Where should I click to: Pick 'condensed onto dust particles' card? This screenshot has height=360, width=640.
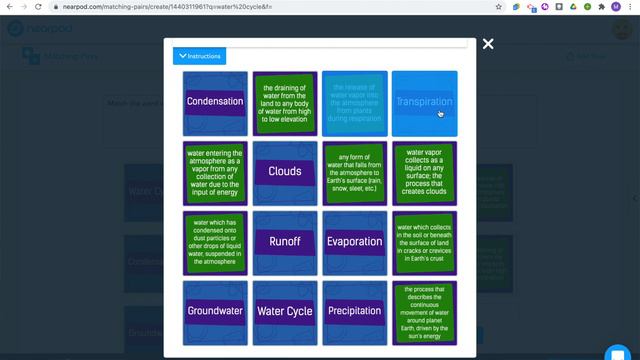[215, 243]
